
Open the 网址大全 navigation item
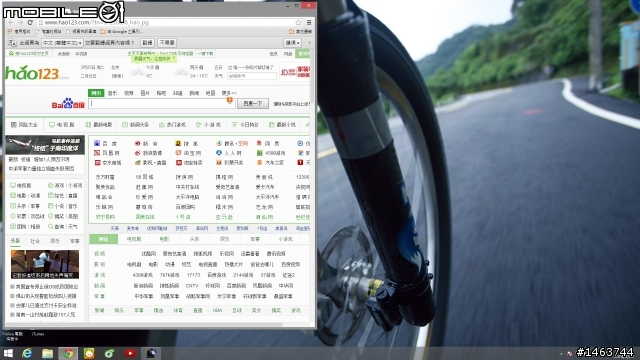click(24, 124)
